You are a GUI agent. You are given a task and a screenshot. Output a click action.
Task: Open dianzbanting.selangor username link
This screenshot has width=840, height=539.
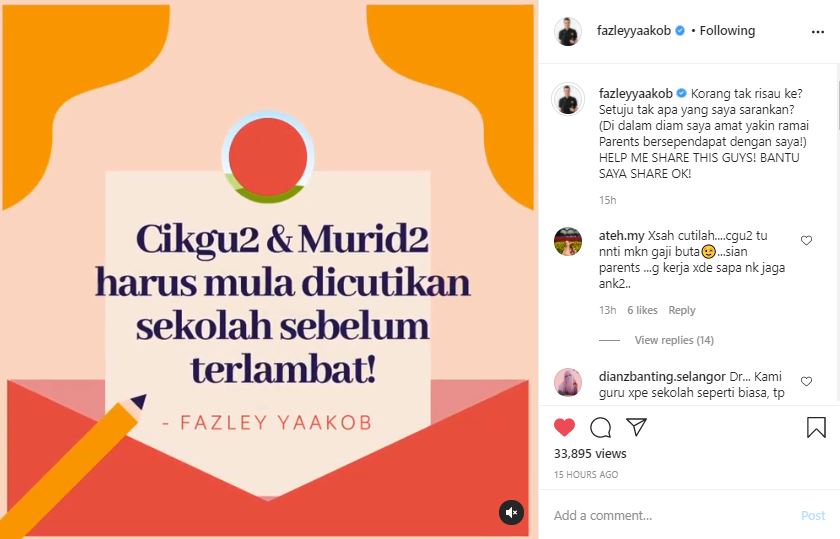click(662, 377)
